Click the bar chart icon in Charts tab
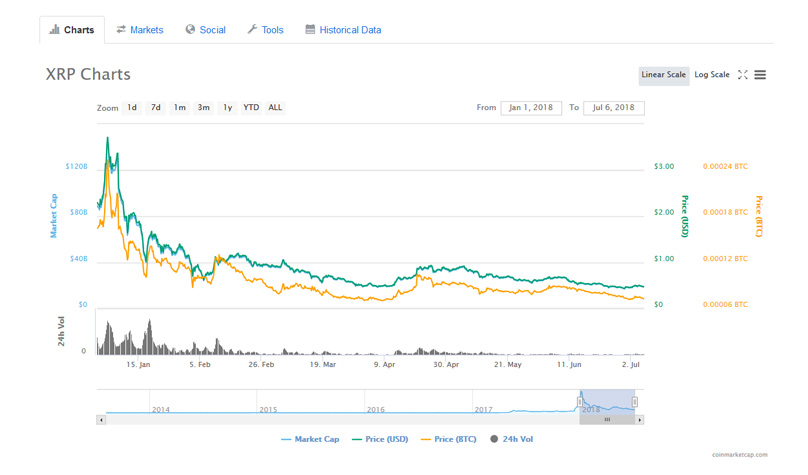Viewport: 808px width, 475px height. click(x=54, y=29)
